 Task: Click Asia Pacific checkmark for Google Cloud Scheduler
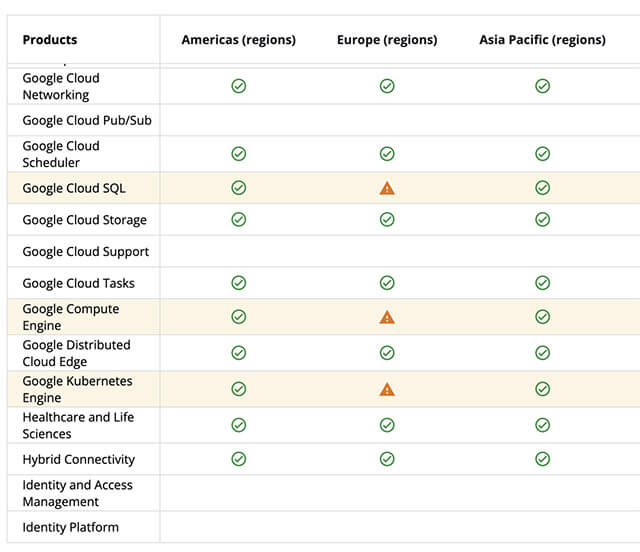[x=542, y=154]
